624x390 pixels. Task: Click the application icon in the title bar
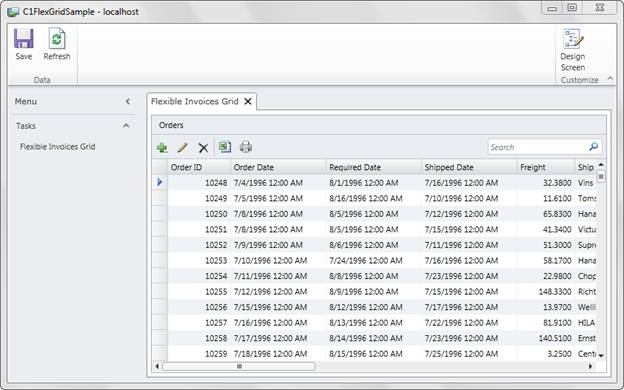(13, 12)
